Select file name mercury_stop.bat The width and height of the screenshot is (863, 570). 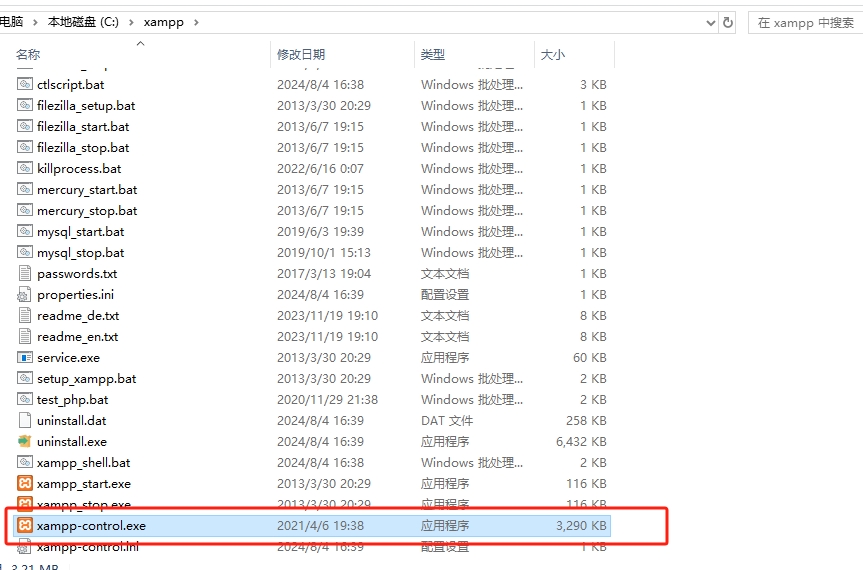pos(87,210)
